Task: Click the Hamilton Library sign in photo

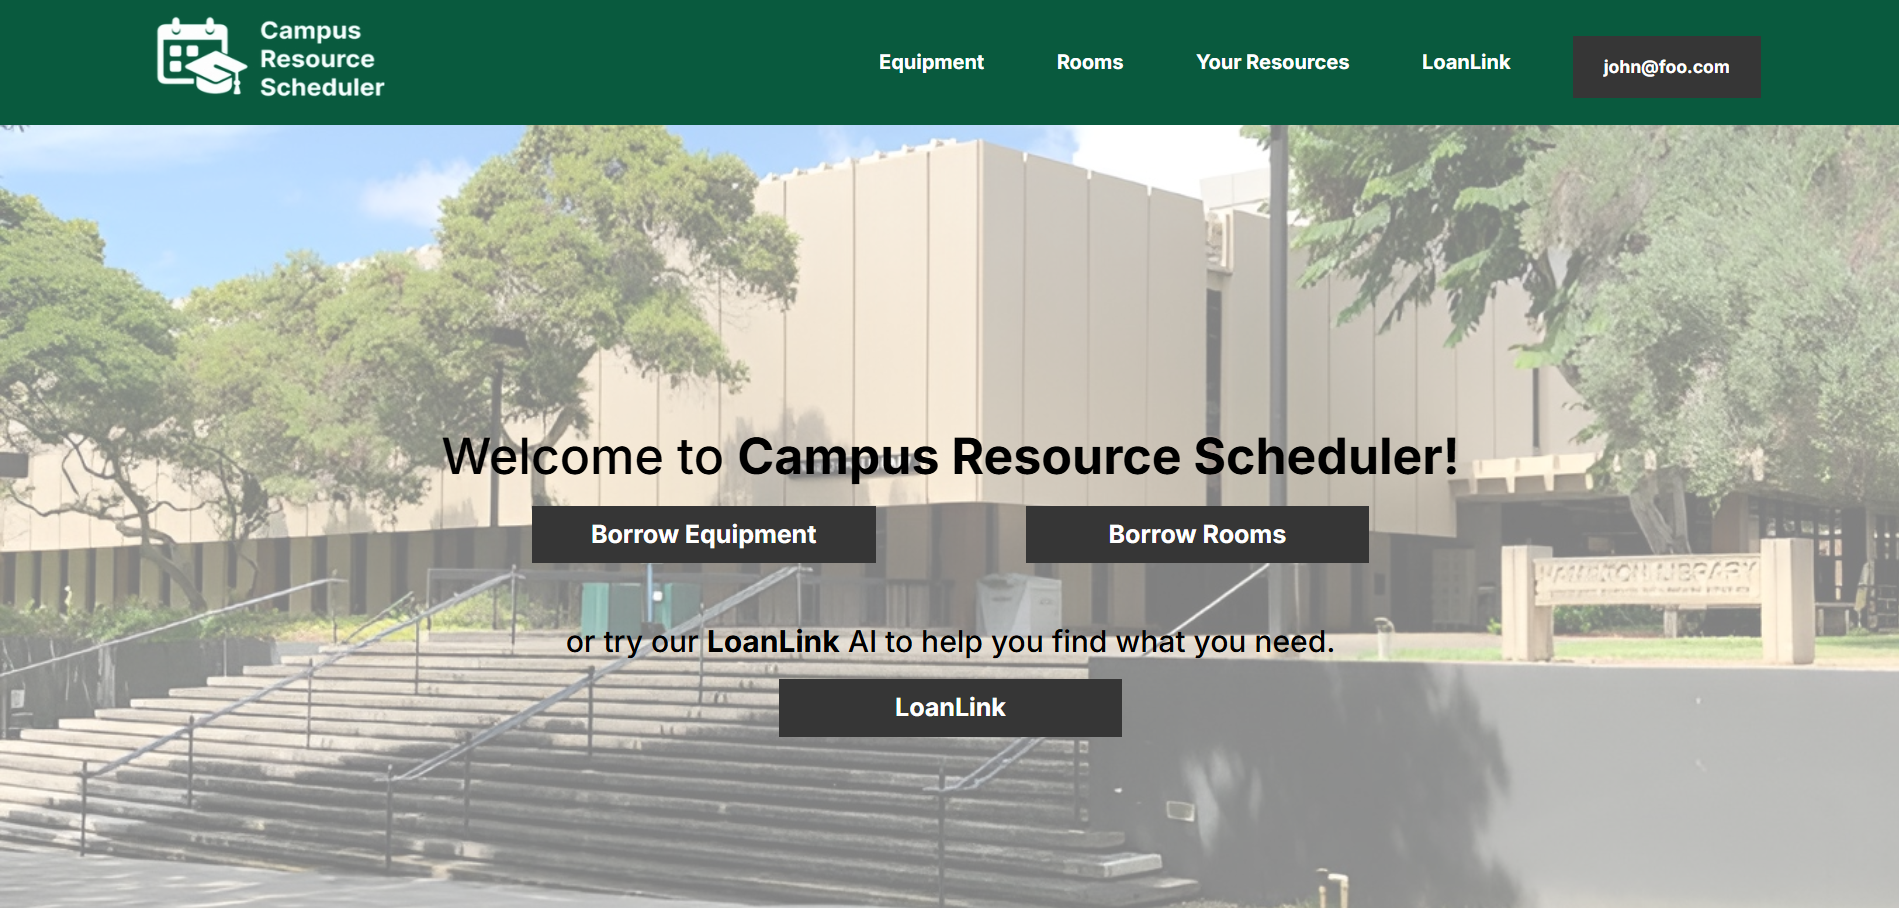Action: click(x=1645, y=577)
